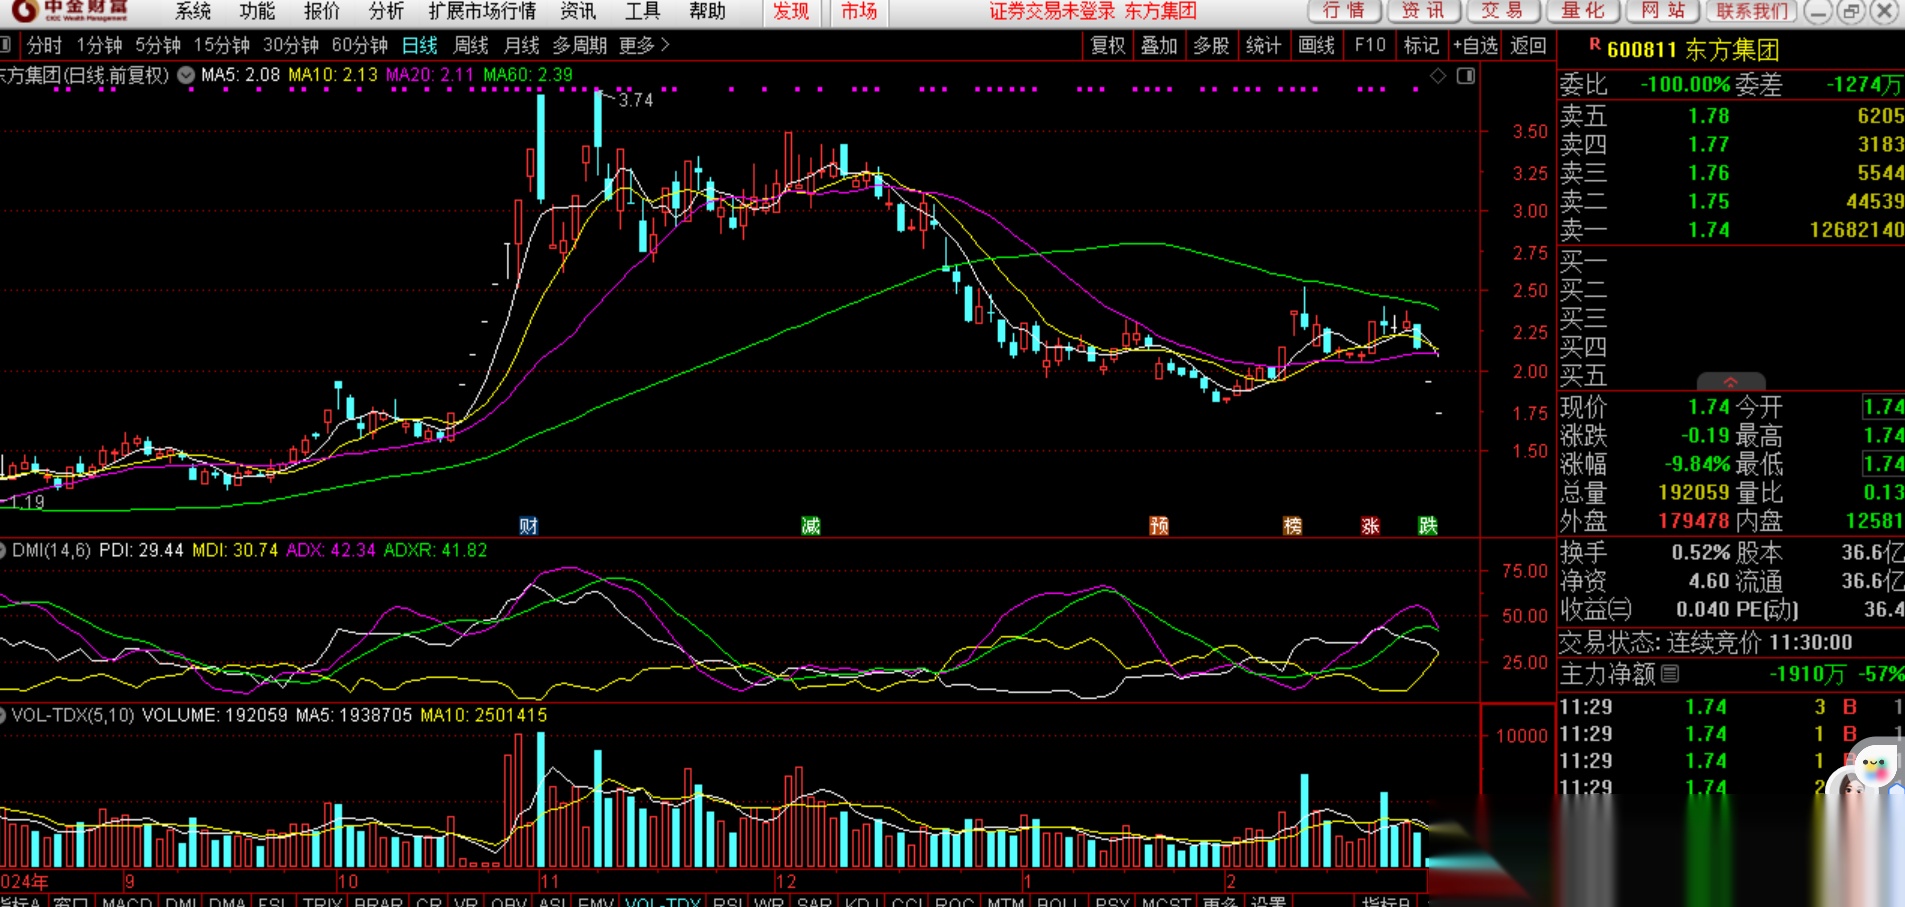Screen dimensions: 1905x907
Task: Click the 减 marker below the chart
Action: click(811, 526)
